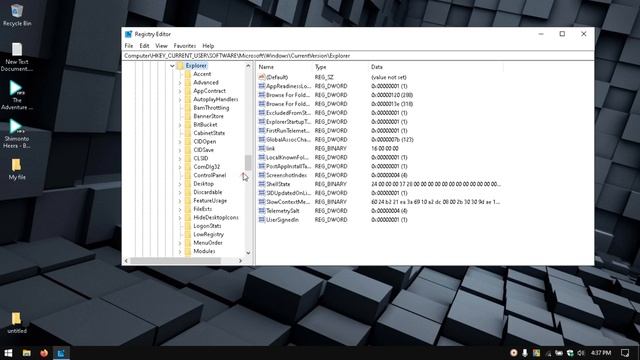The width and height of the screenshot is (640, 360).
Task: Click the 4:37 PM taskbar clock
Action: [601, 353]
